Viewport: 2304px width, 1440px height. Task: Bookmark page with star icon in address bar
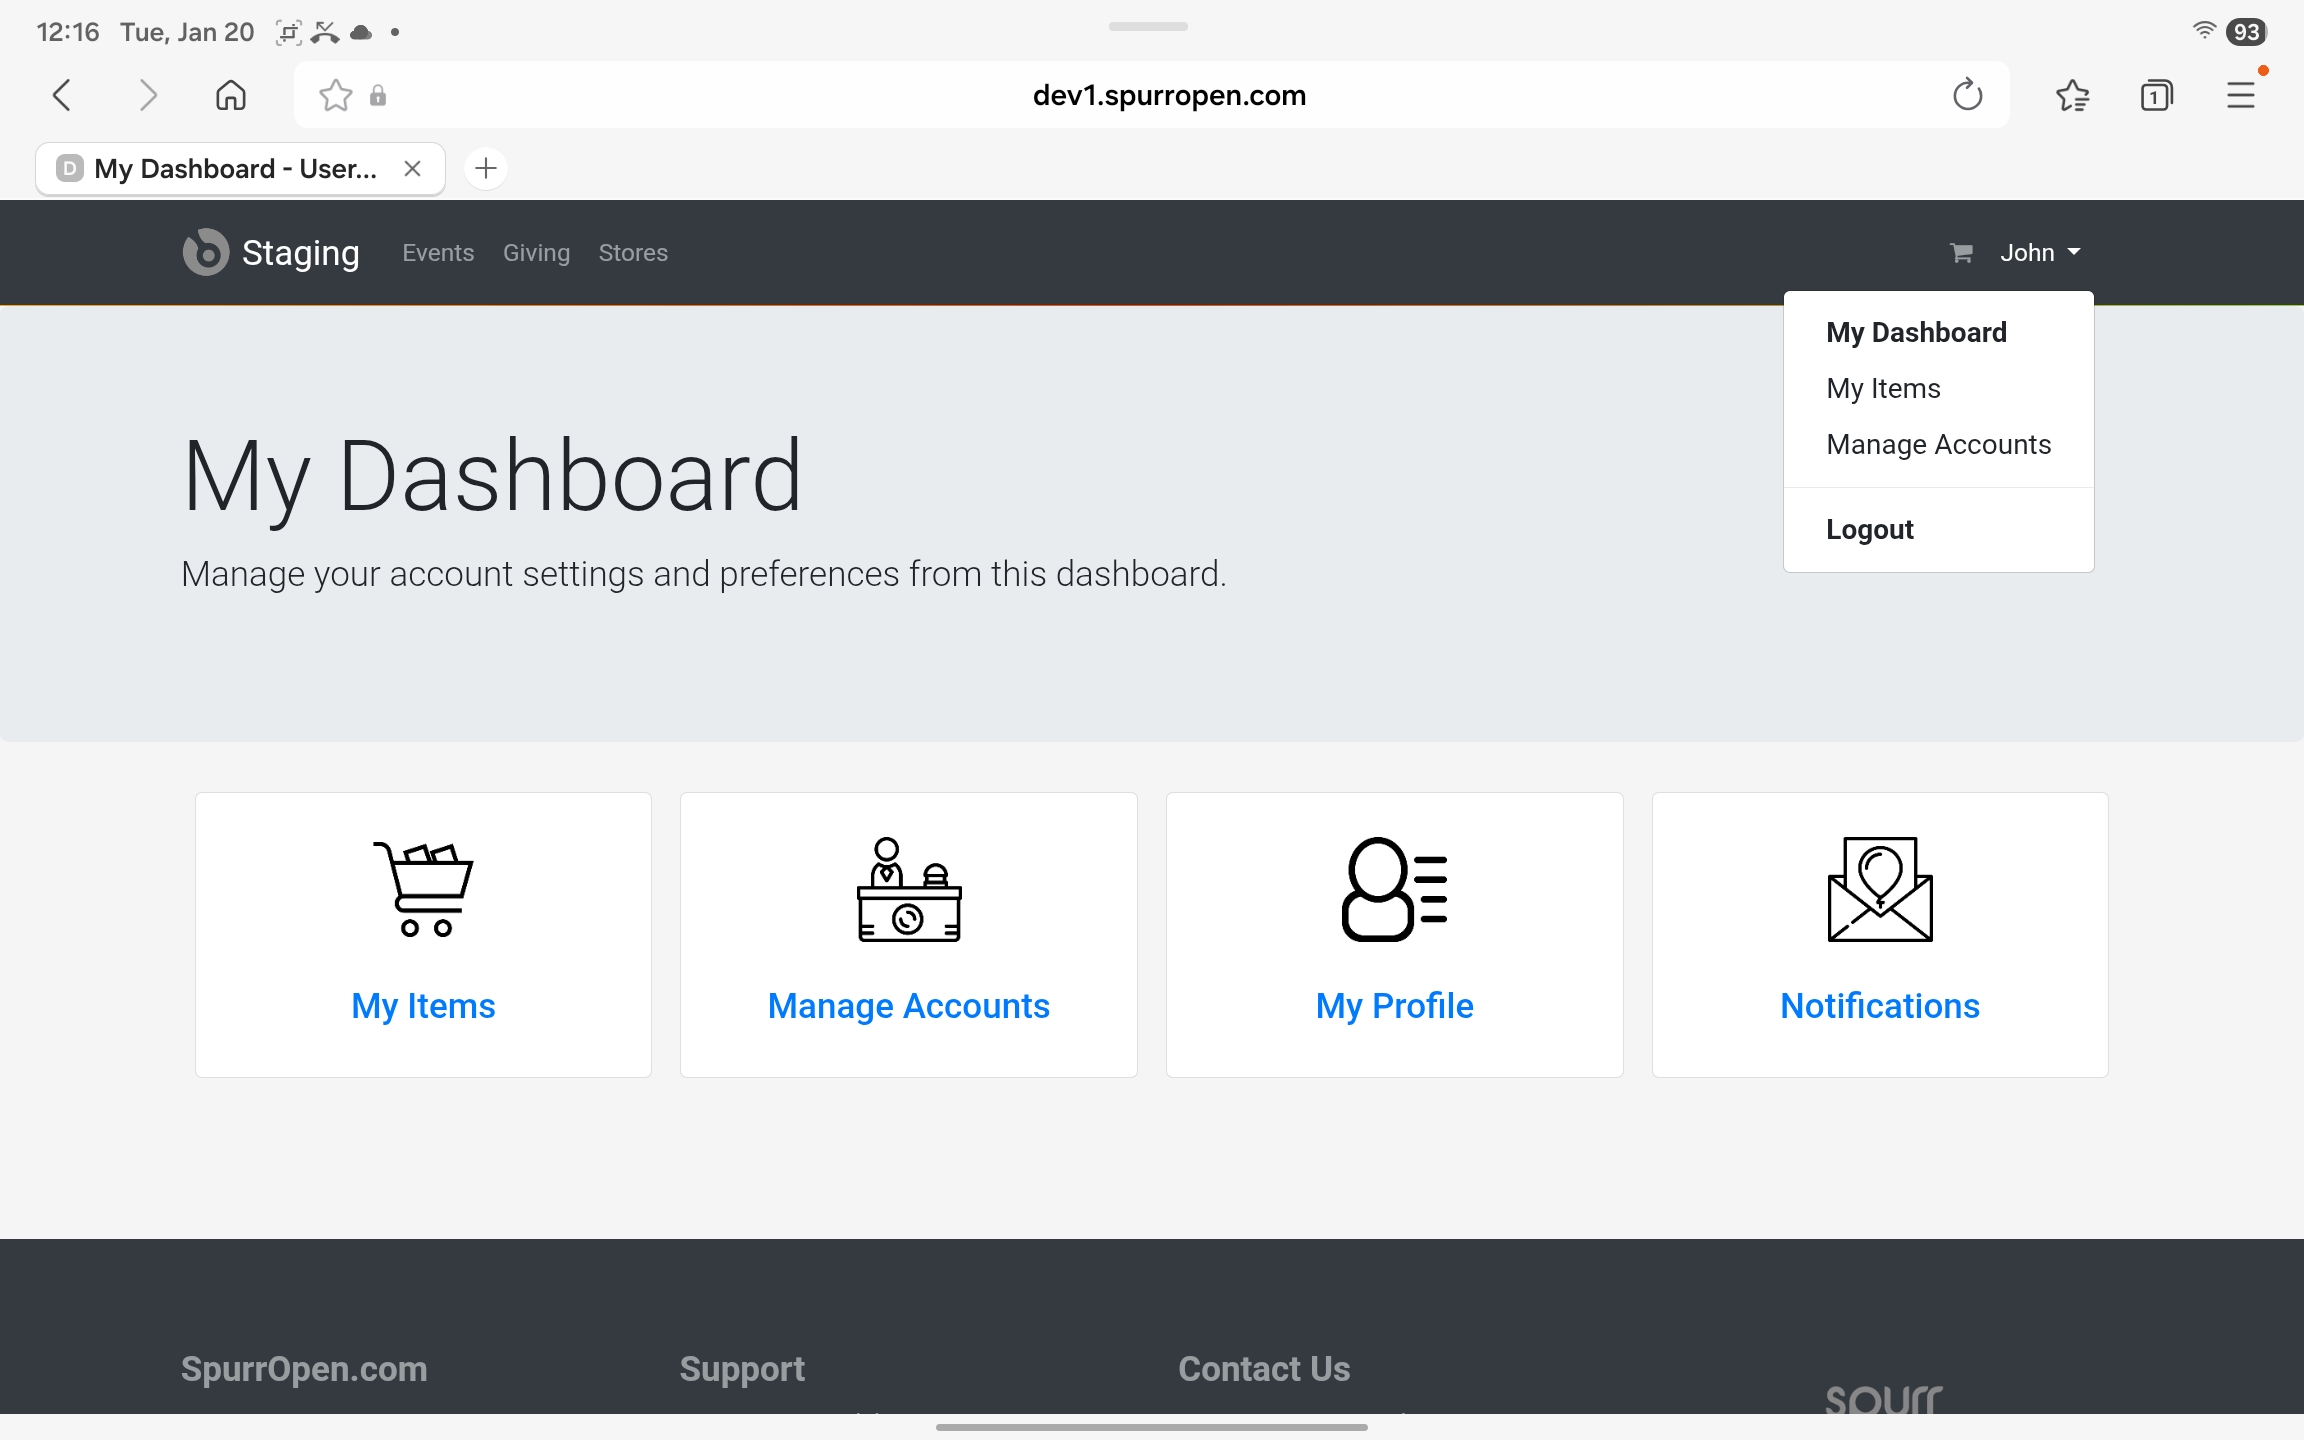(x=335, y=96)
